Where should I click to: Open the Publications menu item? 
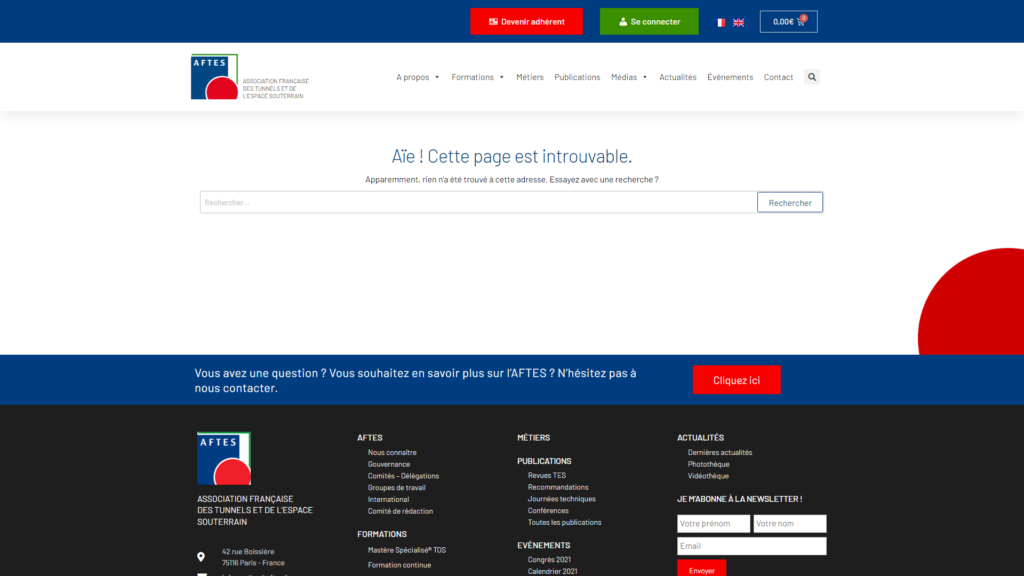click(577, 77)
